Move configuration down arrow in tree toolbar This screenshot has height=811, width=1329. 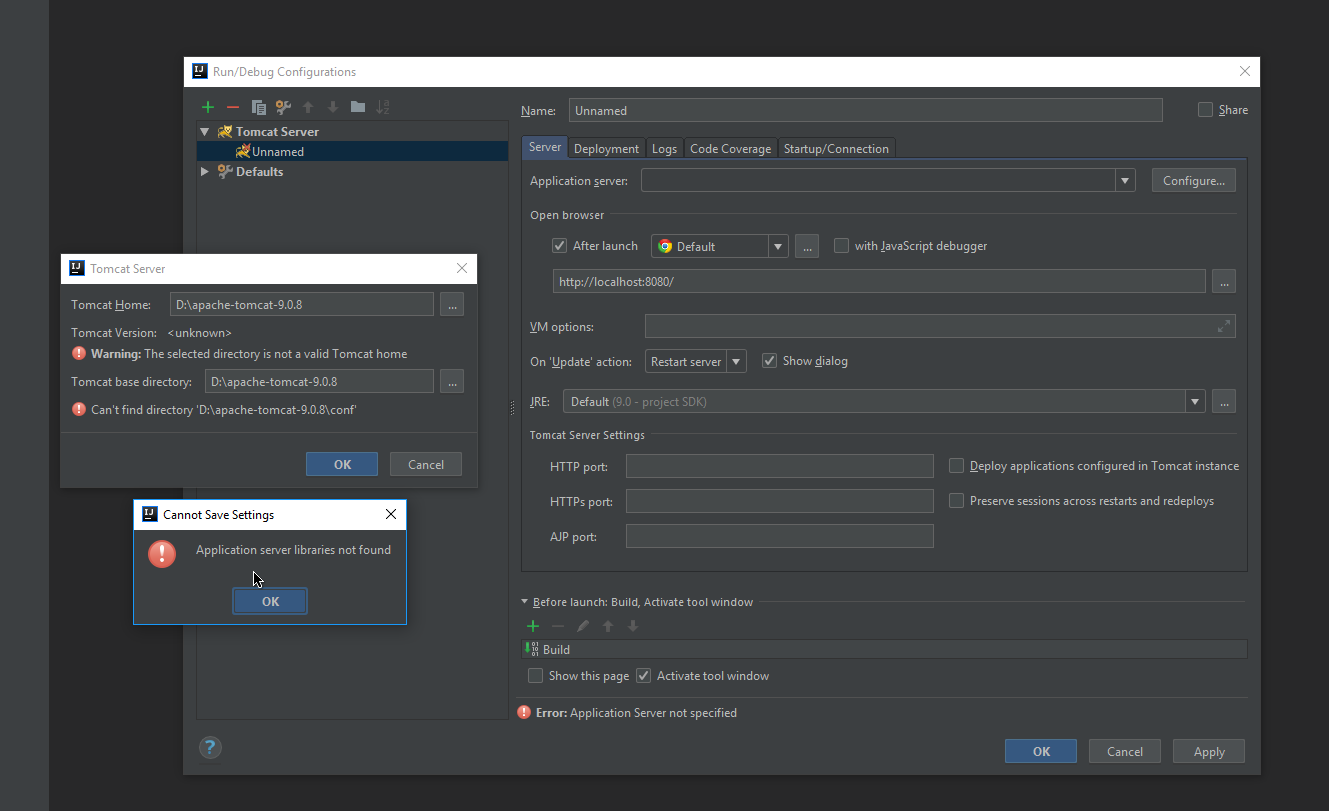pyautogui.click(x=333, y=107)
